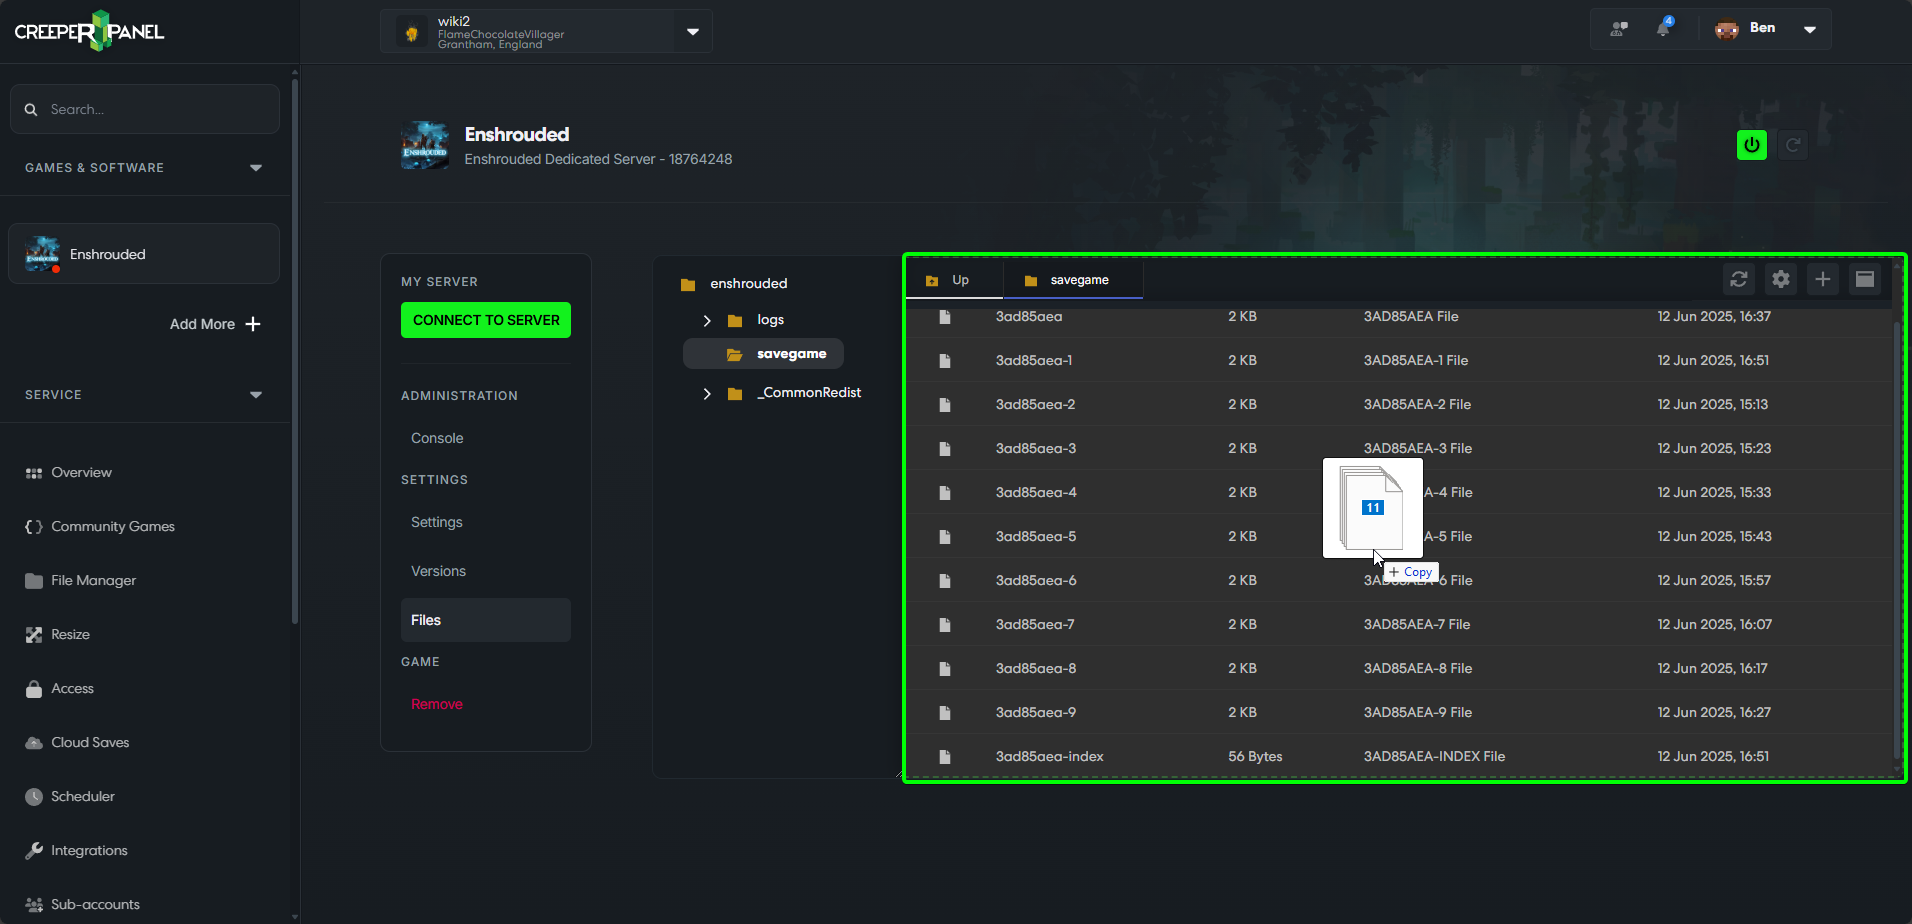Select the Enshrouded game in sidebar
This screenshot has height=924, width=1912.
click(144, 254)
